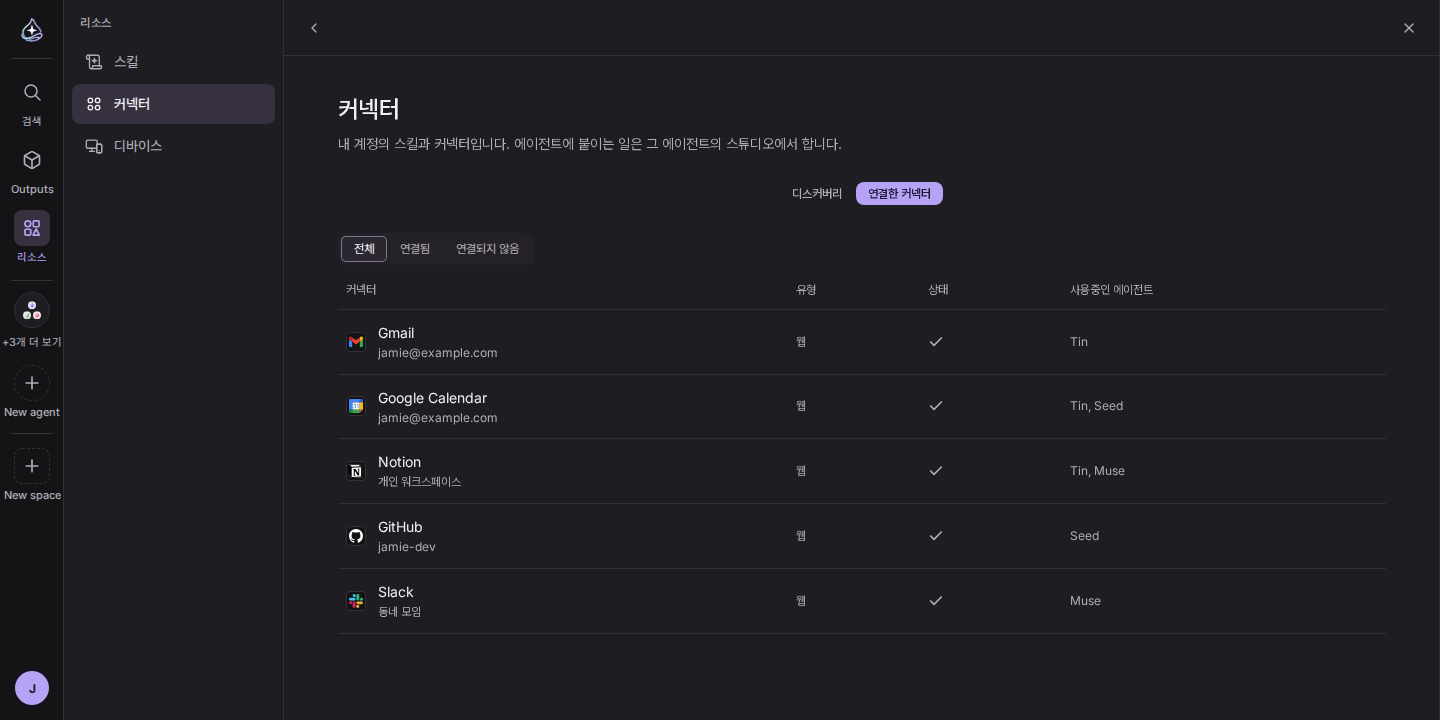
Task: Open 디바이스 in the resources menu
Action: coord(173,146)
